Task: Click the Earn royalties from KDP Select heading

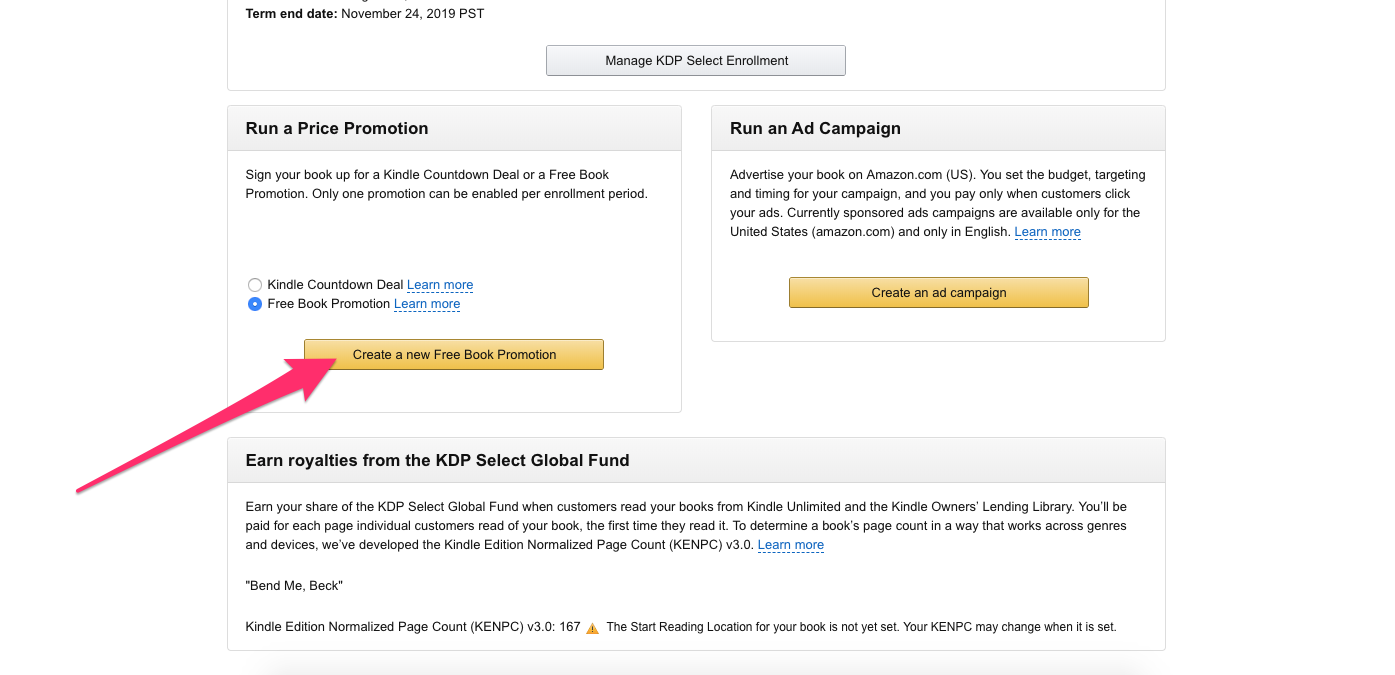Action: [438, 461]
